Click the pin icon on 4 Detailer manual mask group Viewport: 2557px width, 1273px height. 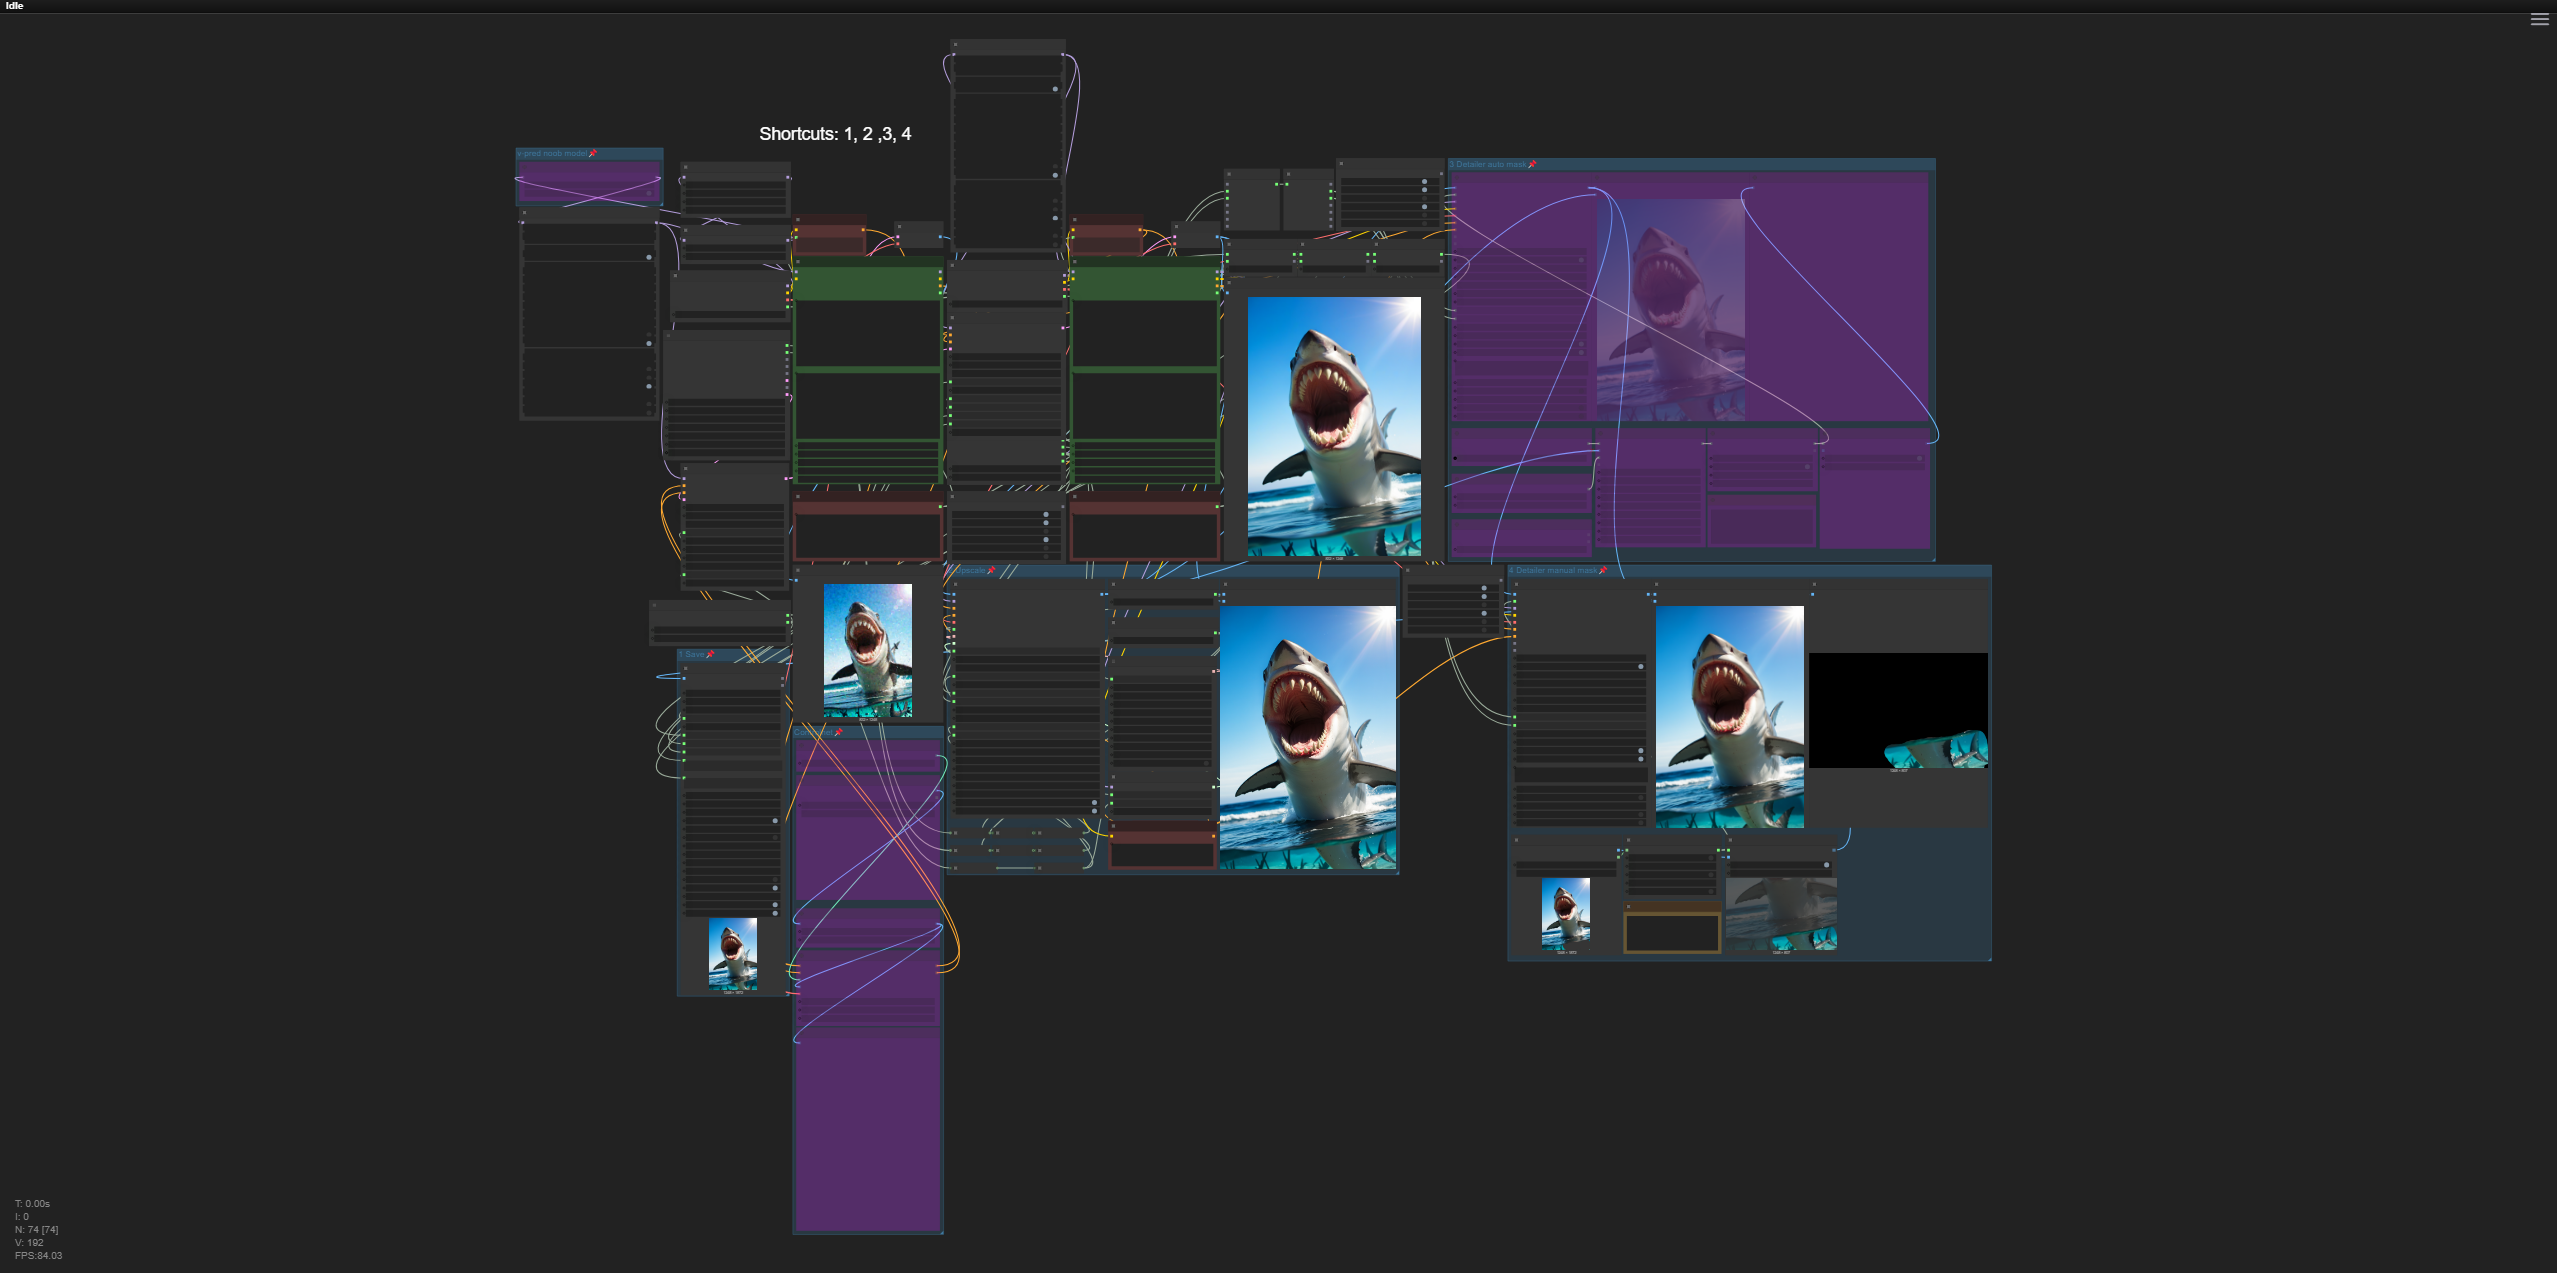1603,571
